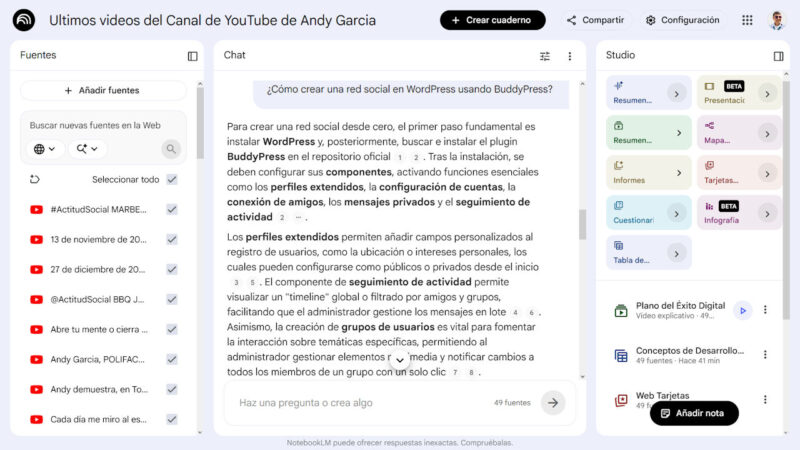
Task: Expand the Informes card arrow
Action: (679, 173)
